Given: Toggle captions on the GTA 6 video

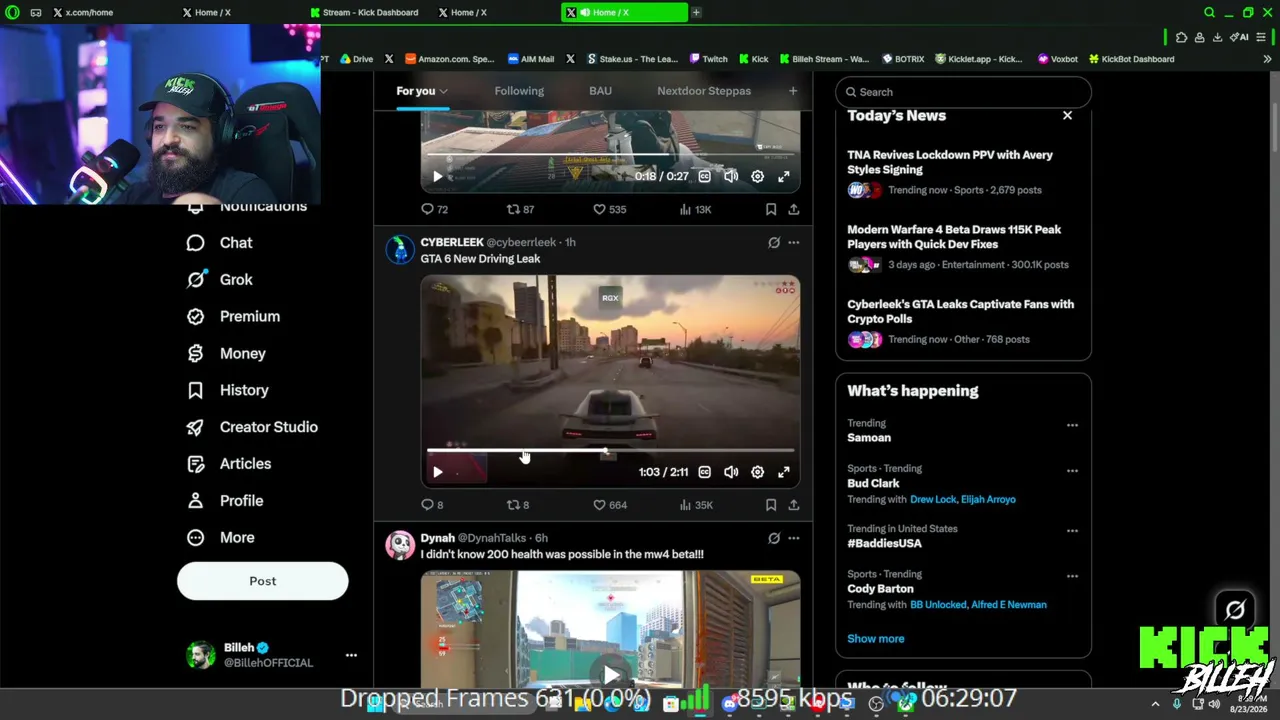Looking at the screenshot, I should click(x=705, y=472).
